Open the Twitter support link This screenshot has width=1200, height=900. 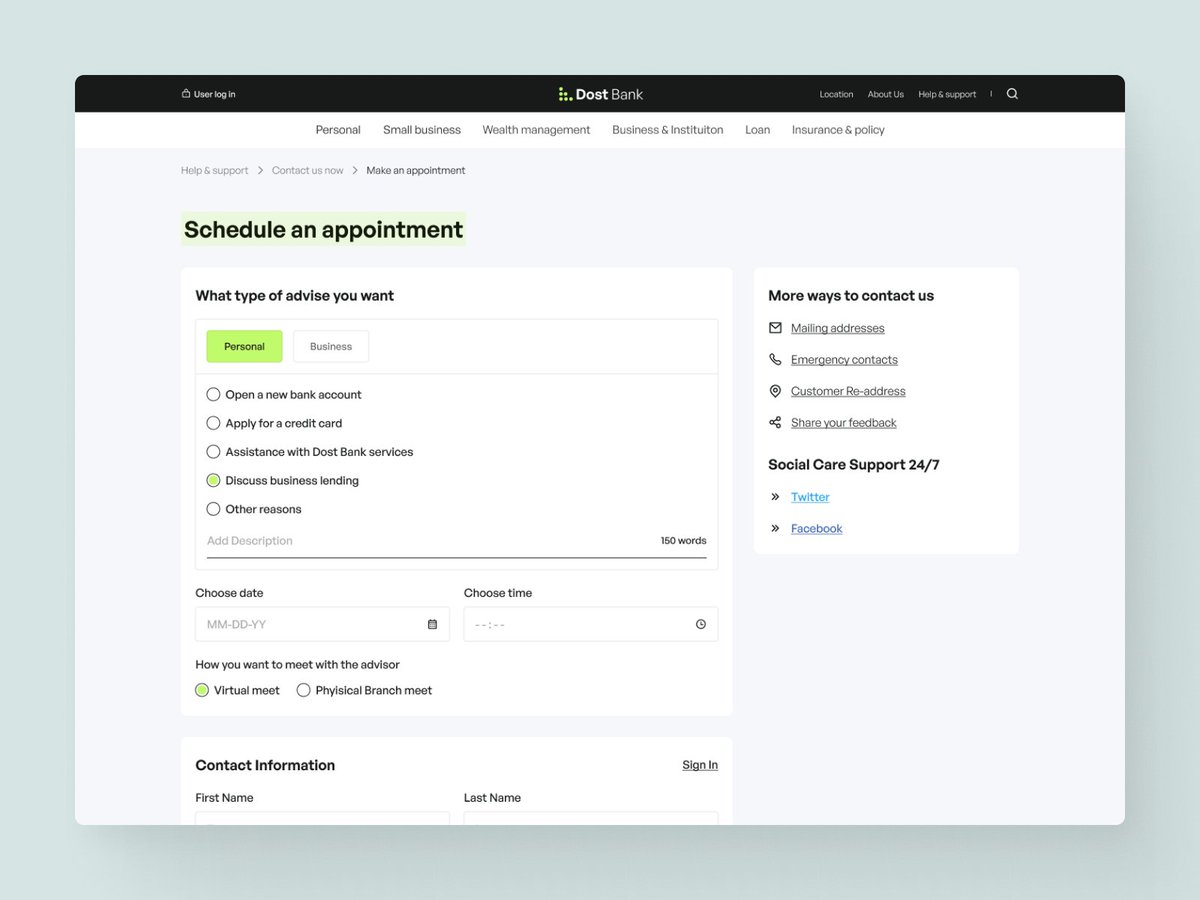[x=810, y=497]
